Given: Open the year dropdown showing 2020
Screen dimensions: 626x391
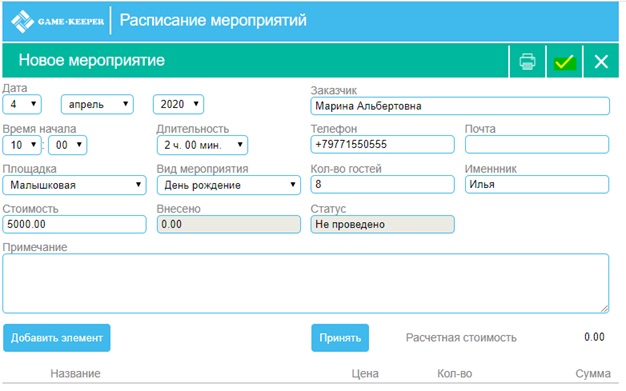Looking at the screenshot, I should pos(178,104).
